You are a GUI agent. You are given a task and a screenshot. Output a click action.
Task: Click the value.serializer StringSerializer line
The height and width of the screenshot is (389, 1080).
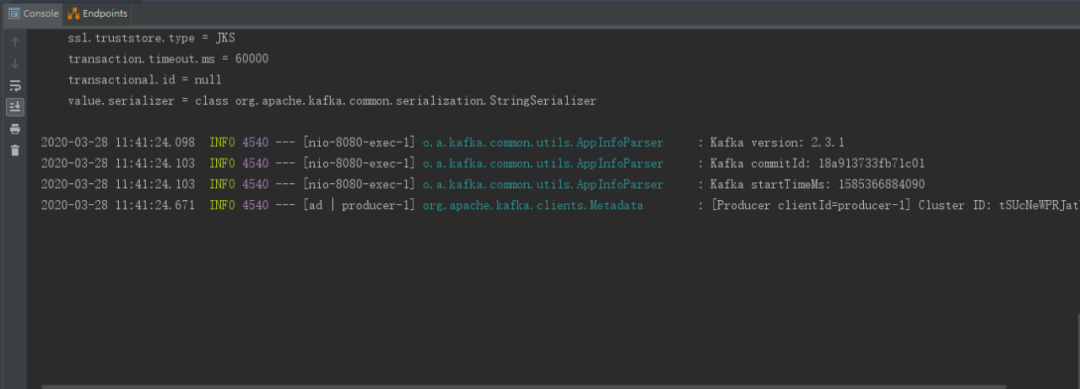pos(332,101)
